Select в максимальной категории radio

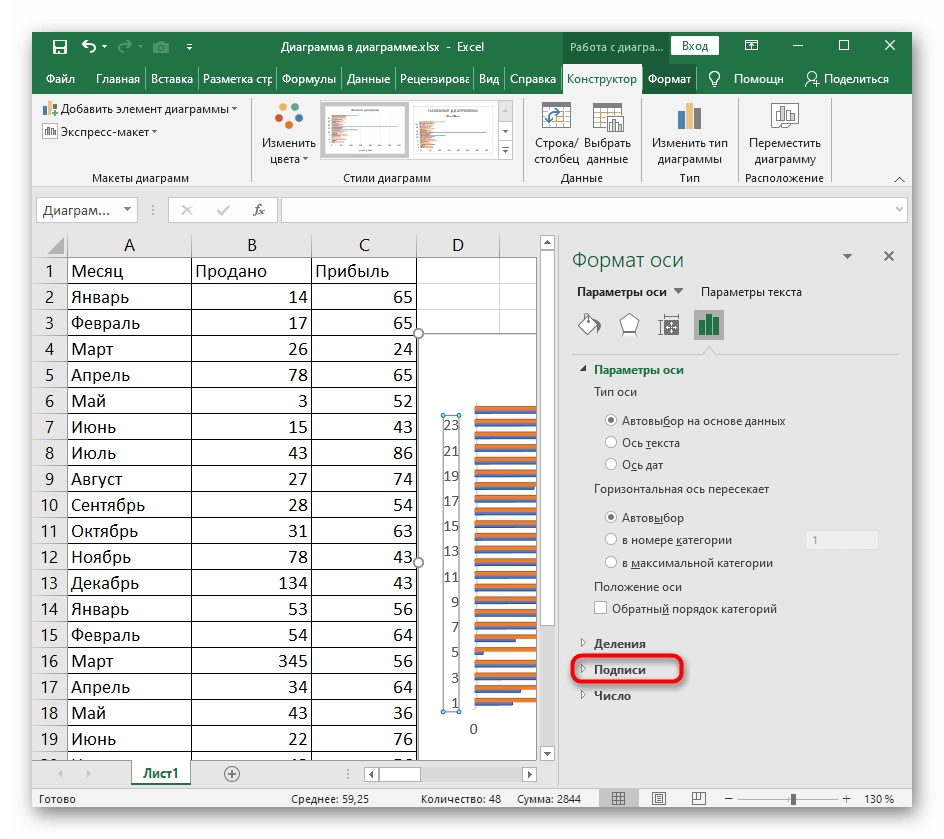(x=611, y=562)
